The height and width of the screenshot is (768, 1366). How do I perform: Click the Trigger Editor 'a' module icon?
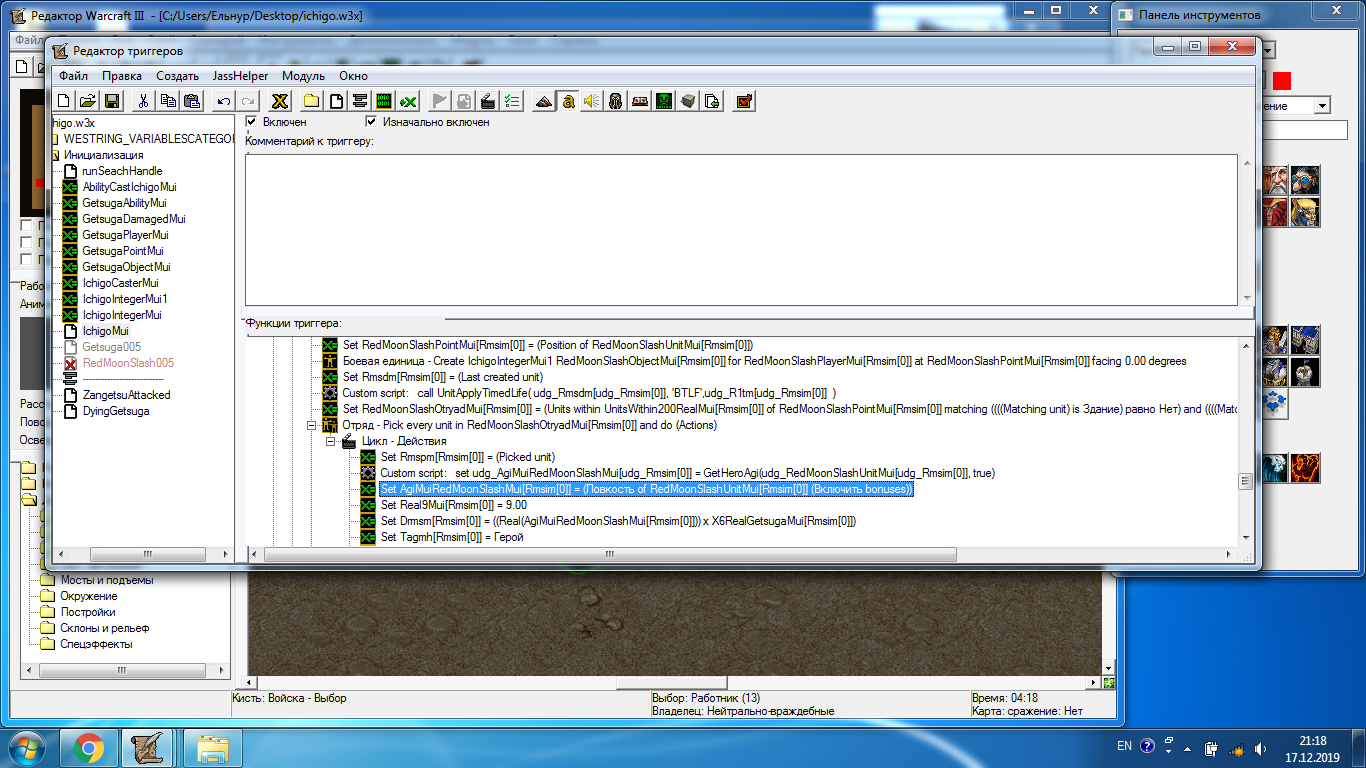[568, 101]
